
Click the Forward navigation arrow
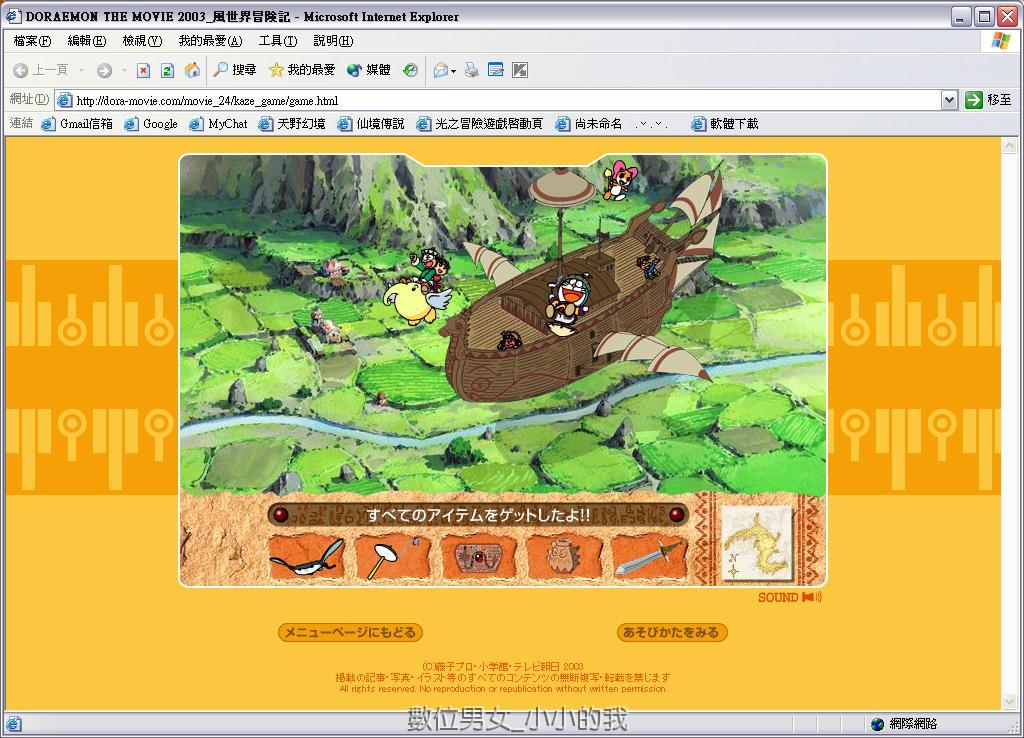(104, 70)
